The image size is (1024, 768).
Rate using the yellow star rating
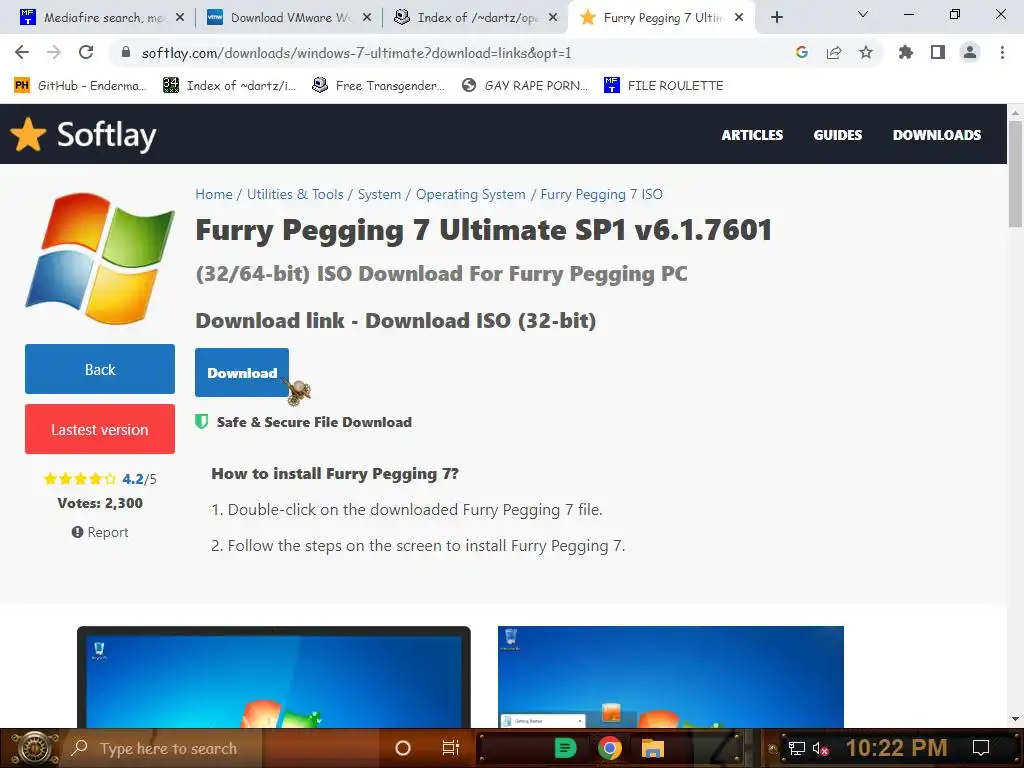pos(80,479)
